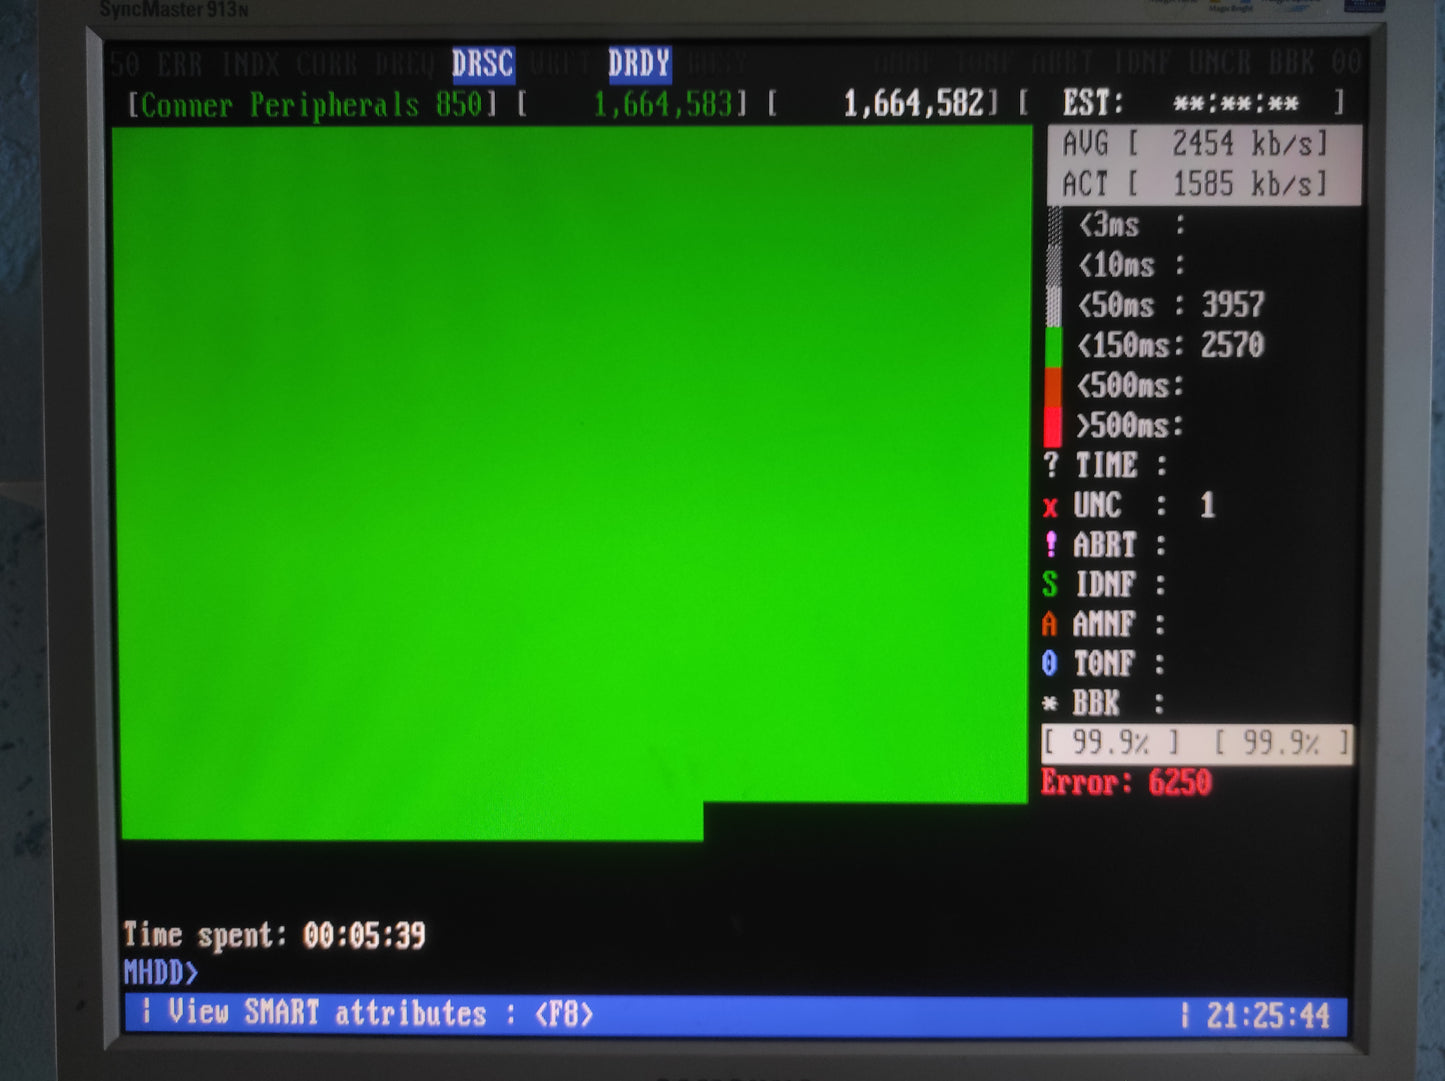Screen dimensions: 1445x1081
Task: Click the orange A AMNF symbol
Action: (1049, 624)
